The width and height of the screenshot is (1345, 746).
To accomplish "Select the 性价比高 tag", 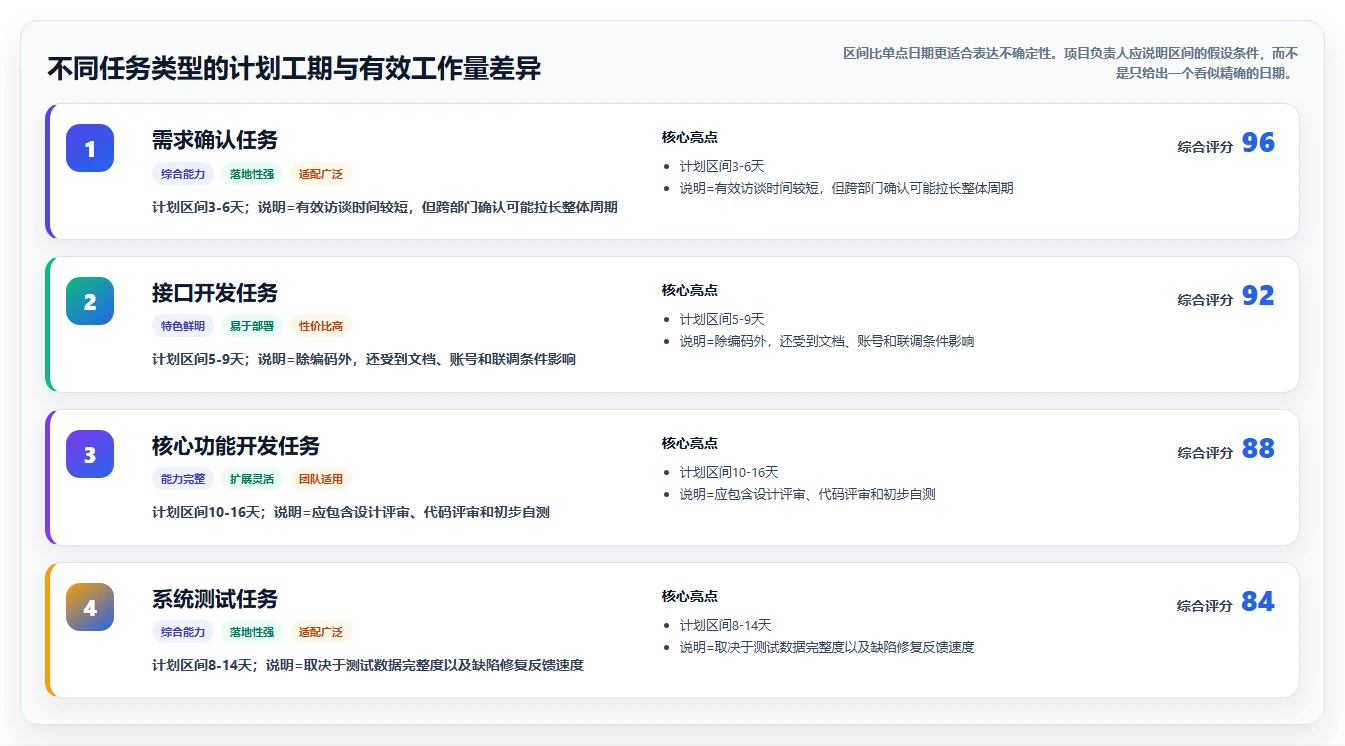I will 321,326.
